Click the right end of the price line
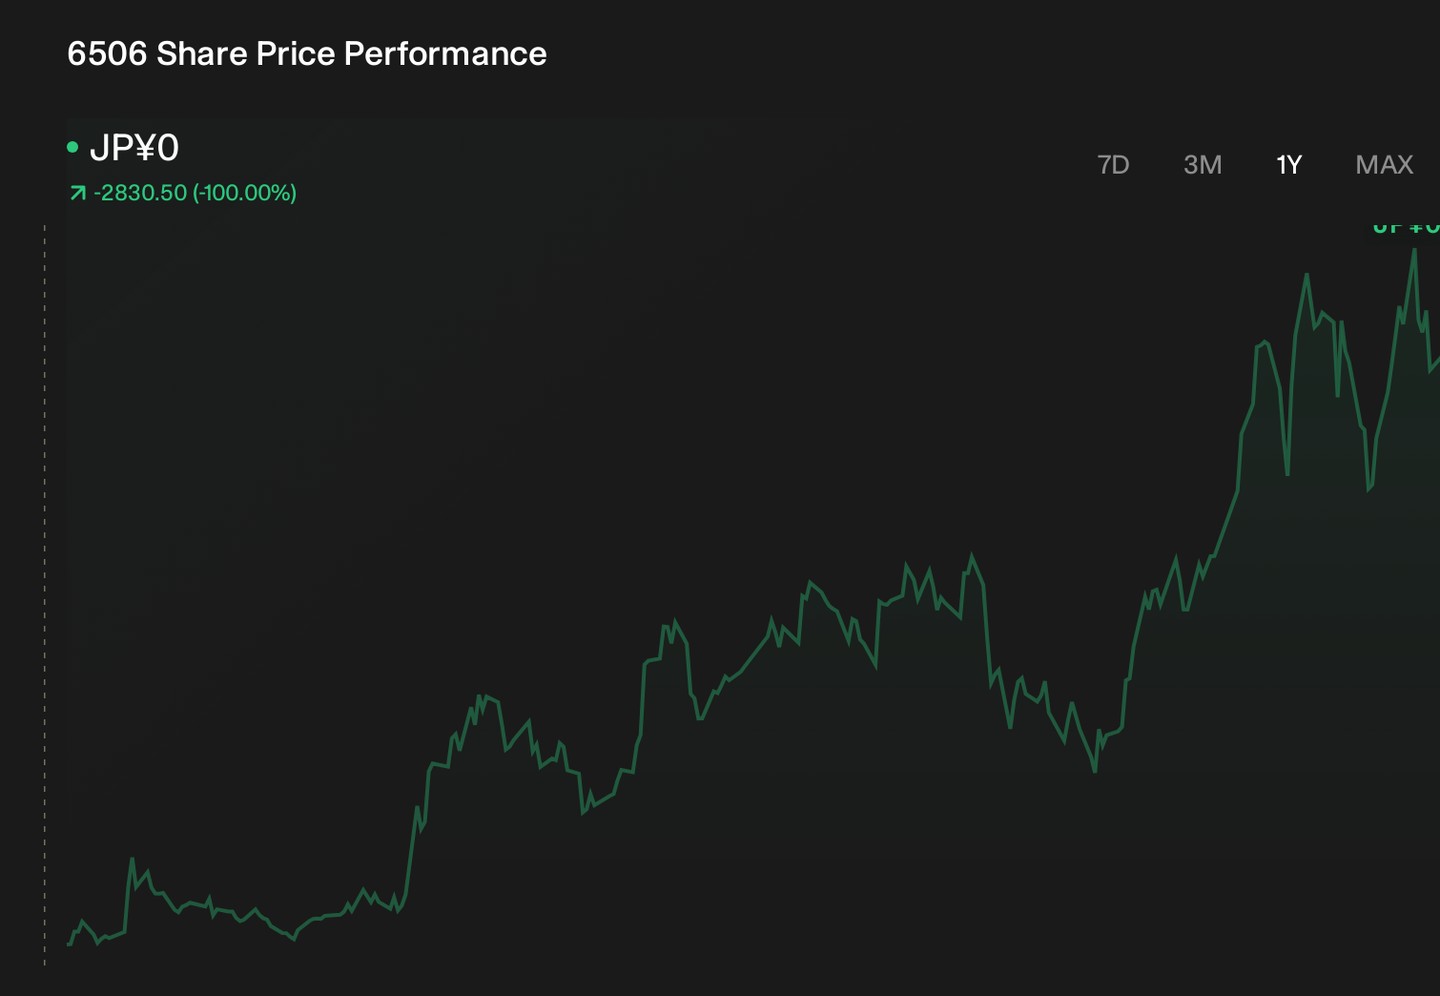This screenshot has width=1440, height=996. [1437, 360]
